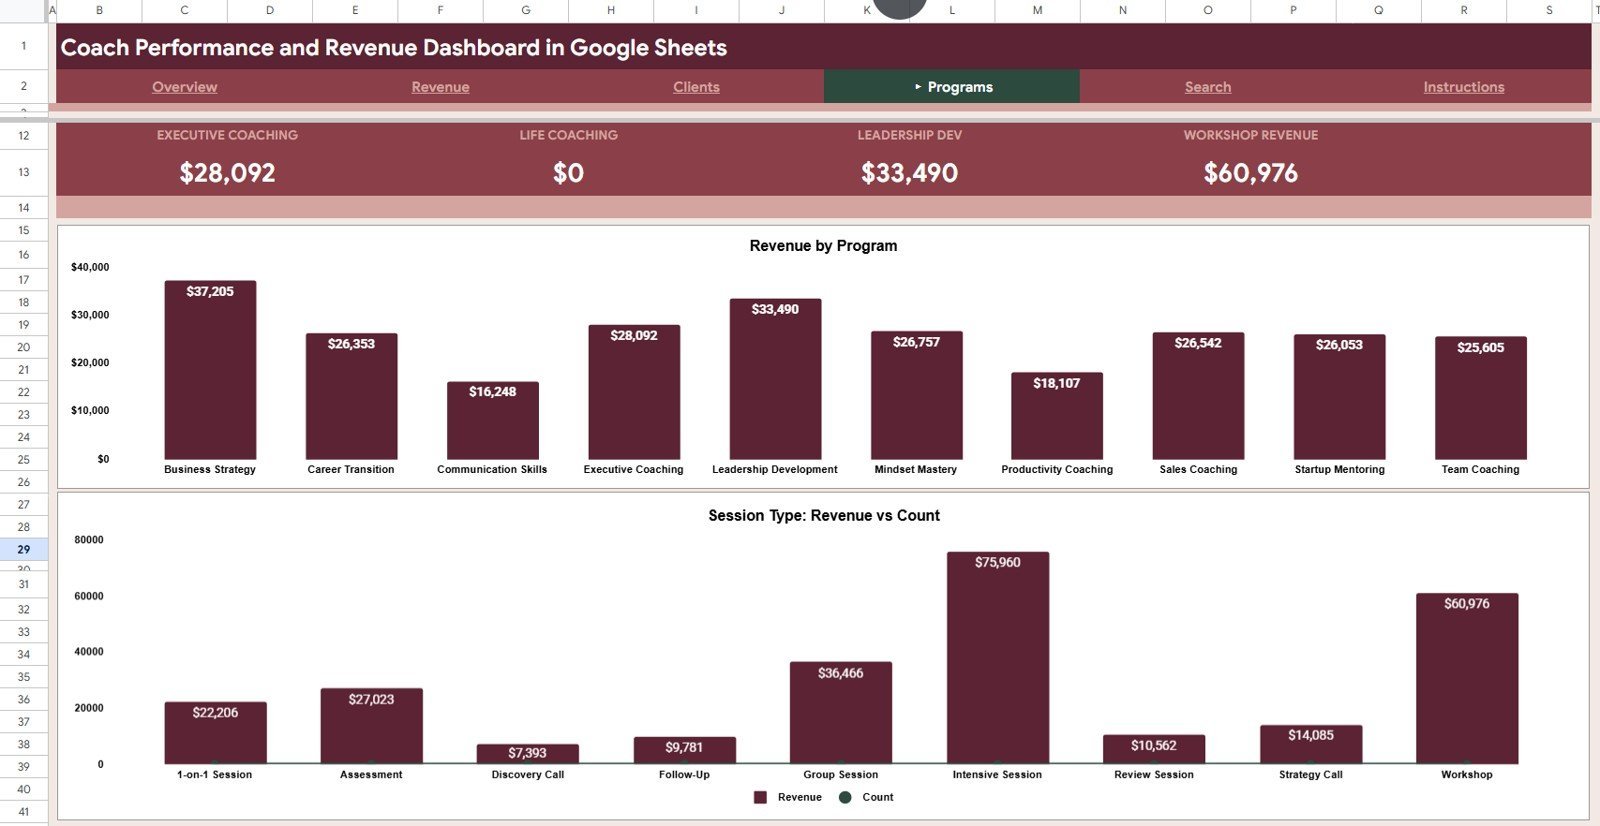Select row 13 header
1600x826 pixels.
pos(24,172)
